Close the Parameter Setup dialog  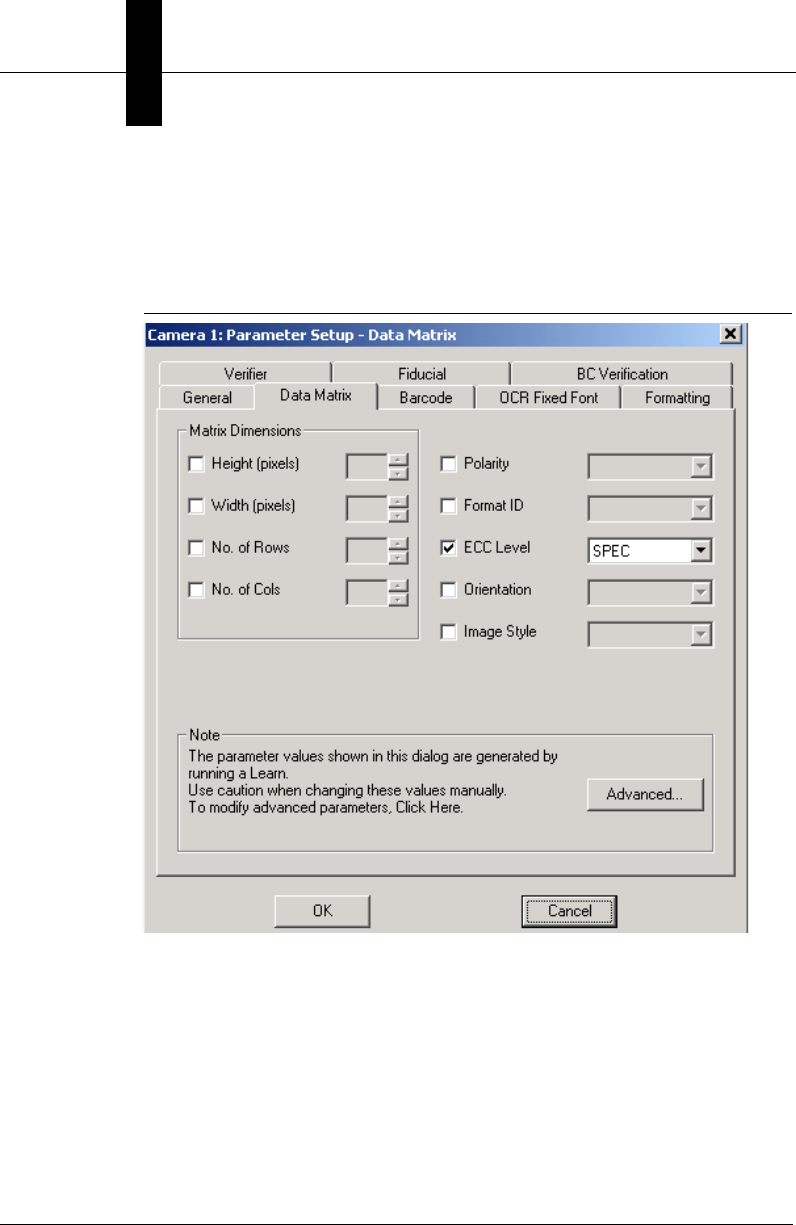[x=731, y=334]
